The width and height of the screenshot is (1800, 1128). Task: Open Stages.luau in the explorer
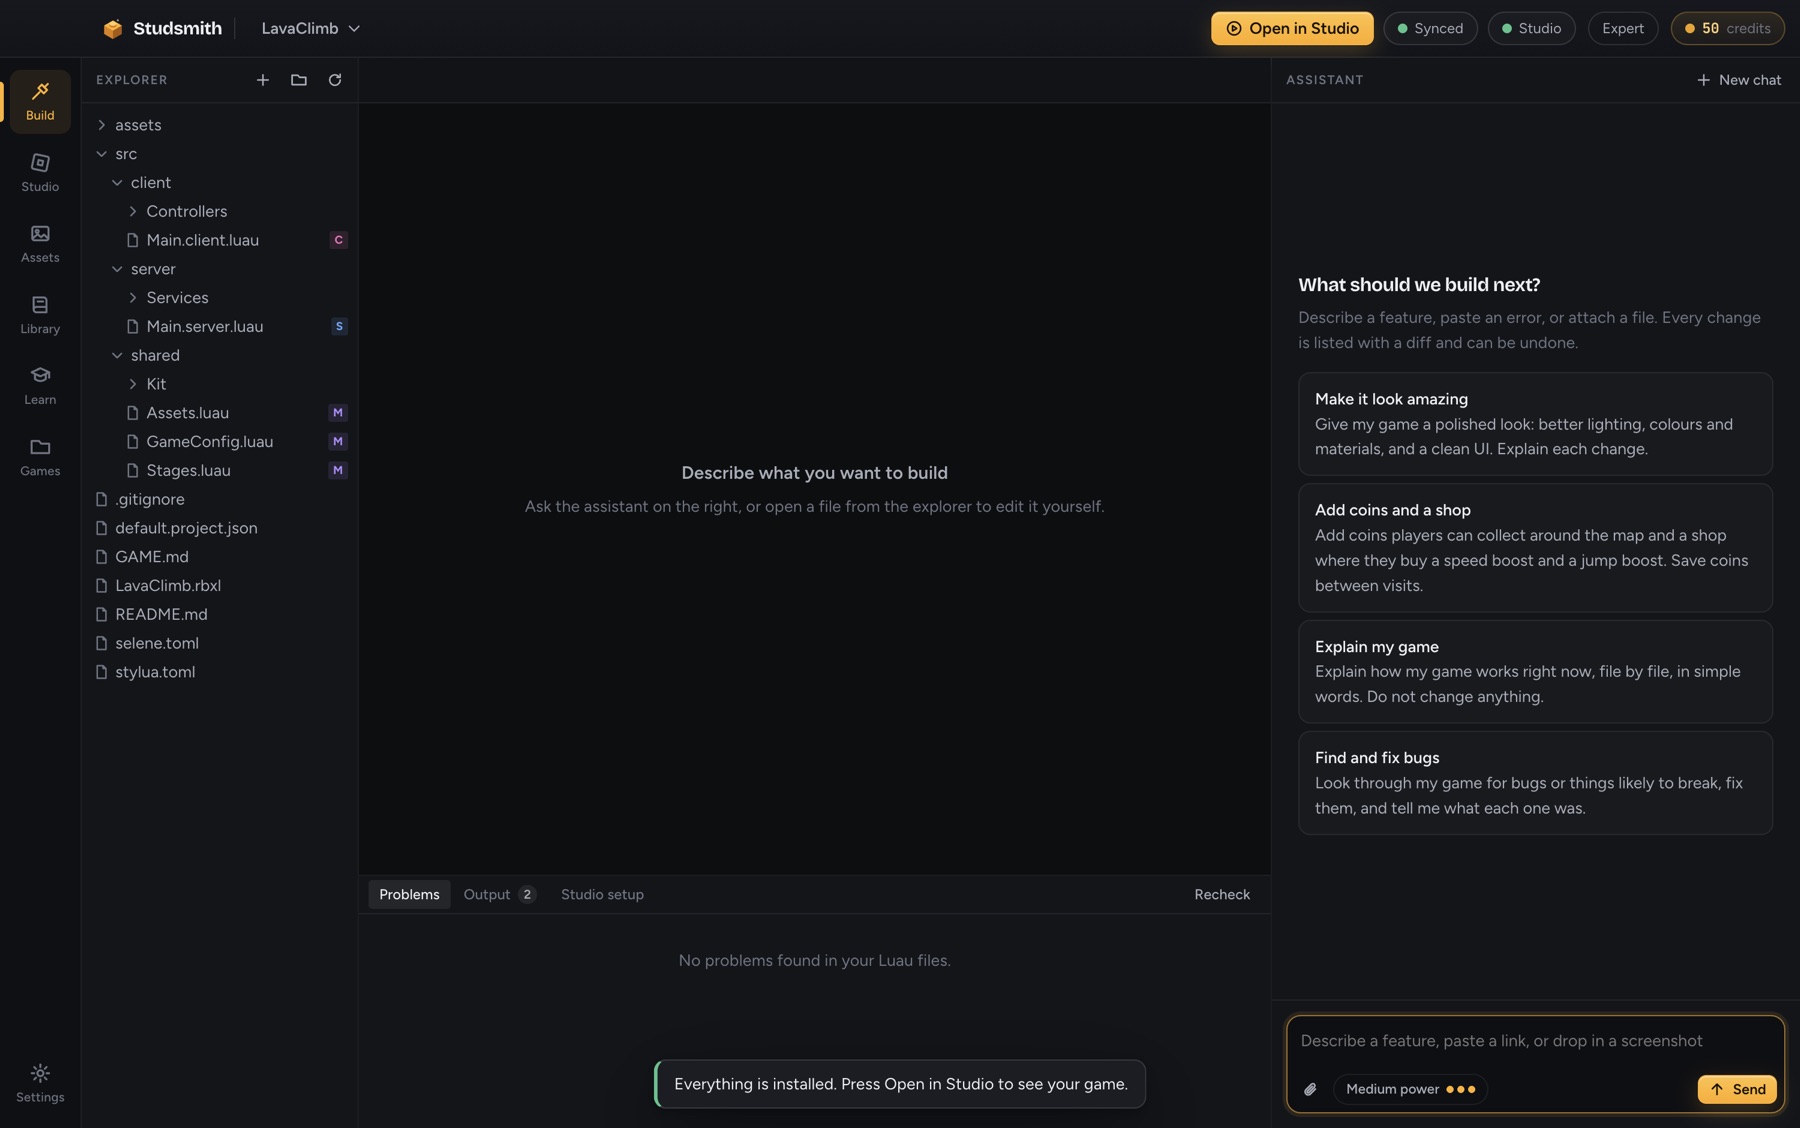coord(219,470)
